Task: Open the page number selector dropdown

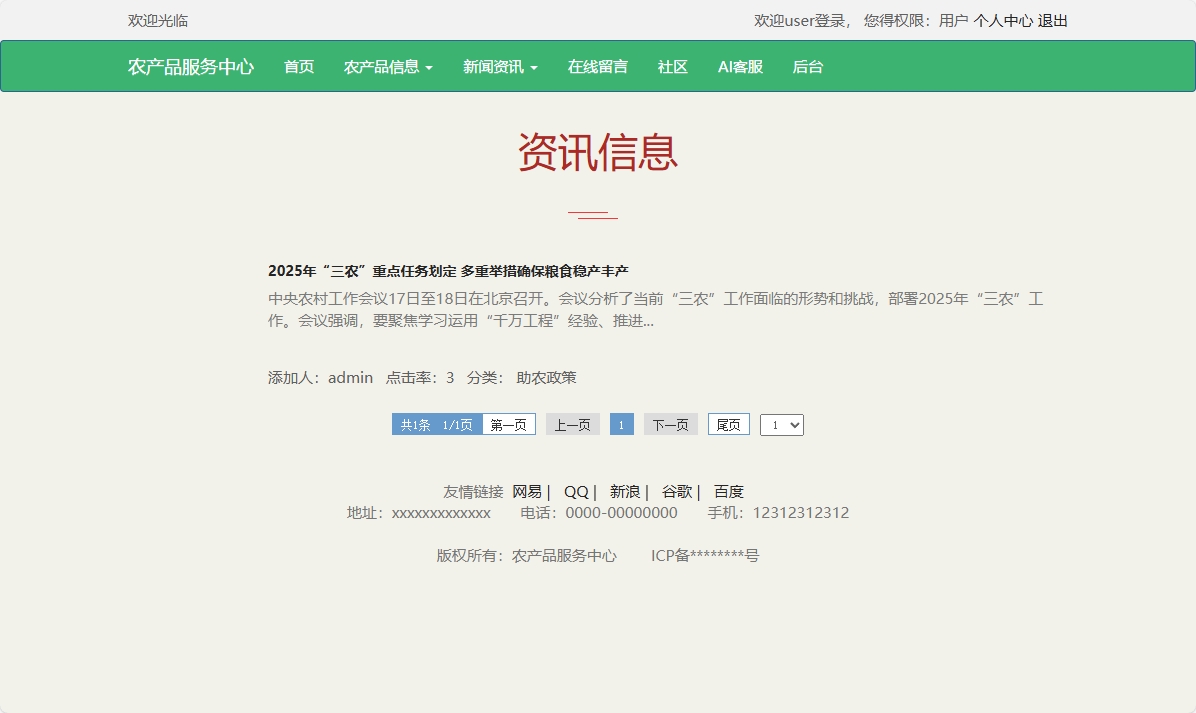Action: [x=781, y=424]
